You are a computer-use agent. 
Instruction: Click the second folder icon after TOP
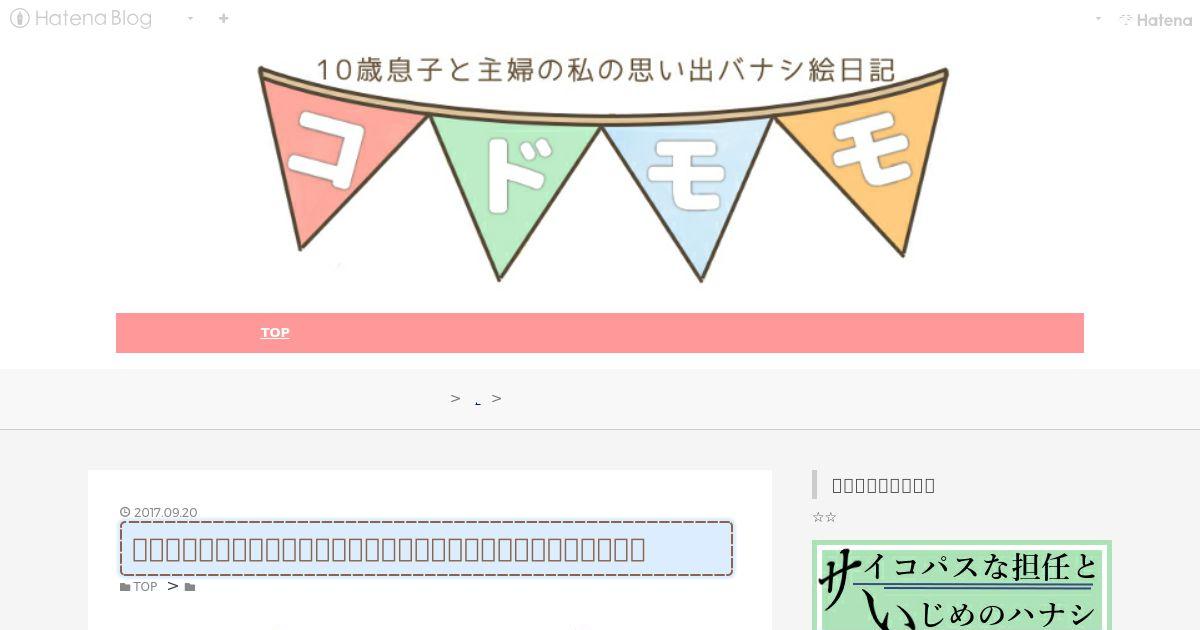pos(190,587)
